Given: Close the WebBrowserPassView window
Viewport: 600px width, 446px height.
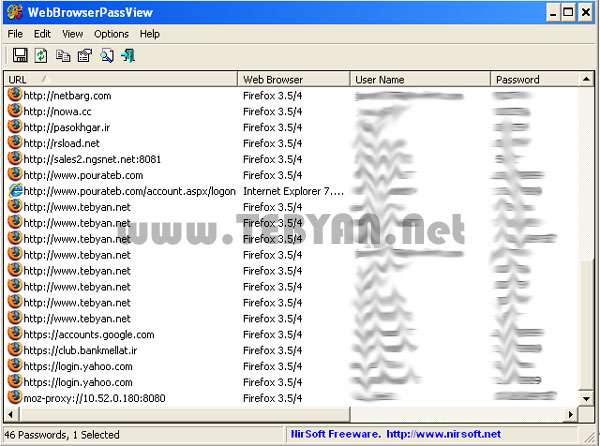Looking at the screenshot, I should point(586,12).
